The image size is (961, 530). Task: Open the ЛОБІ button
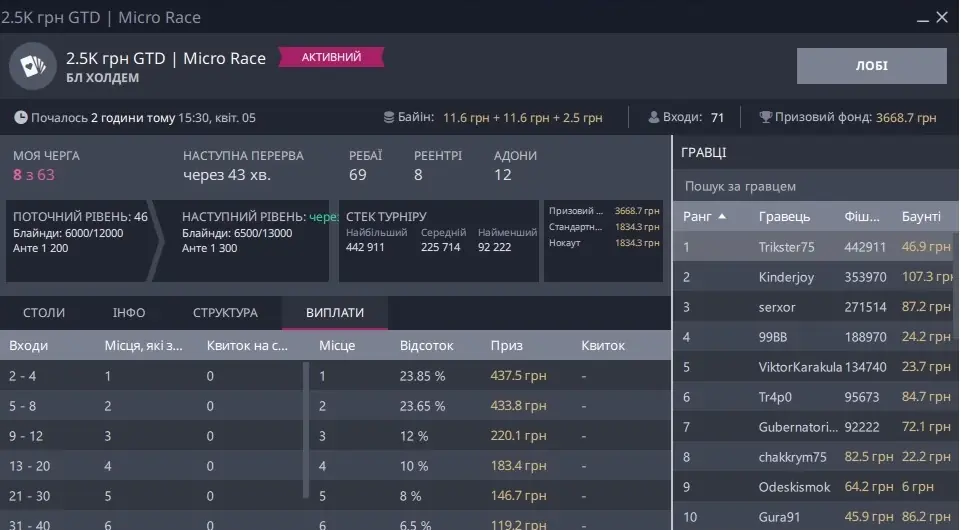871,66
